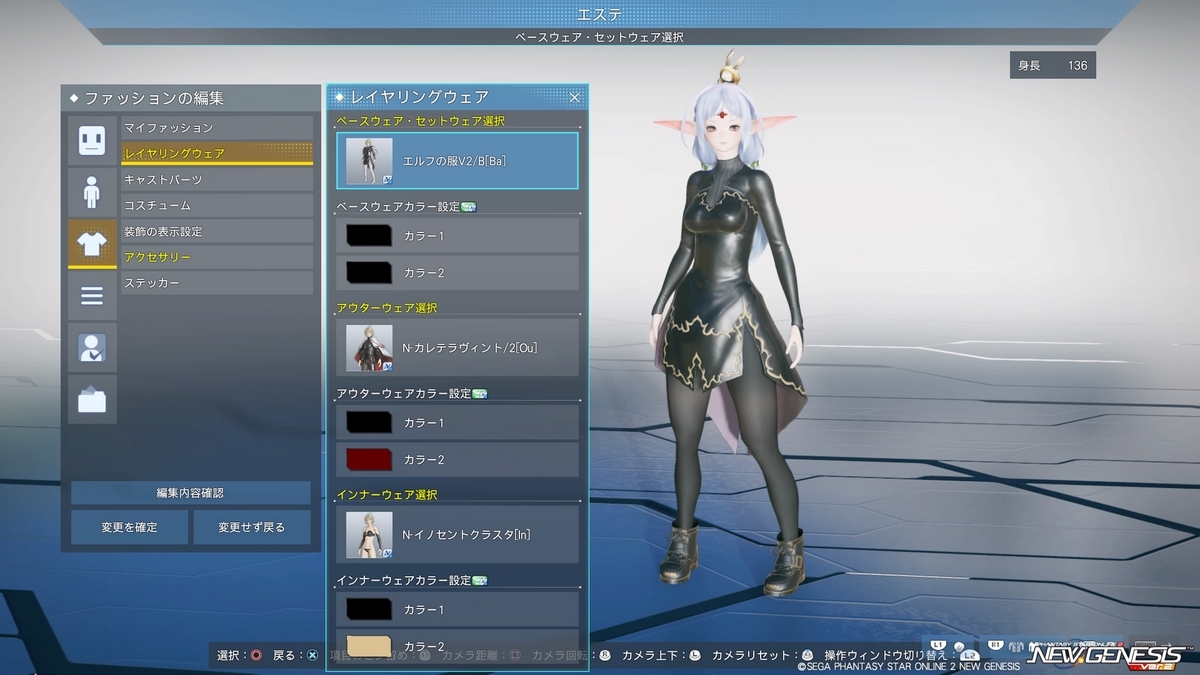This screenshot has width=1200, height=675.
Task: Click the エルフの服V2/B basewear thumbnail
Action: (x=369, y=160)
